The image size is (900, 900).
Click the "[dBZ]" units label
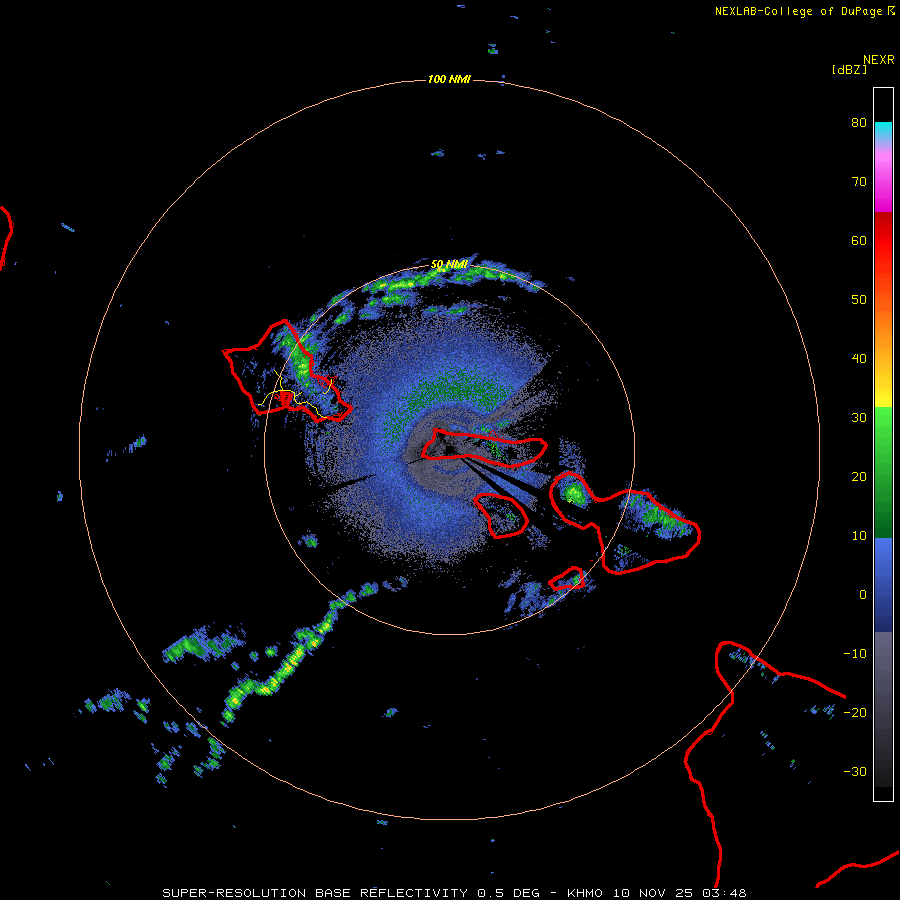tap(849, 70)
